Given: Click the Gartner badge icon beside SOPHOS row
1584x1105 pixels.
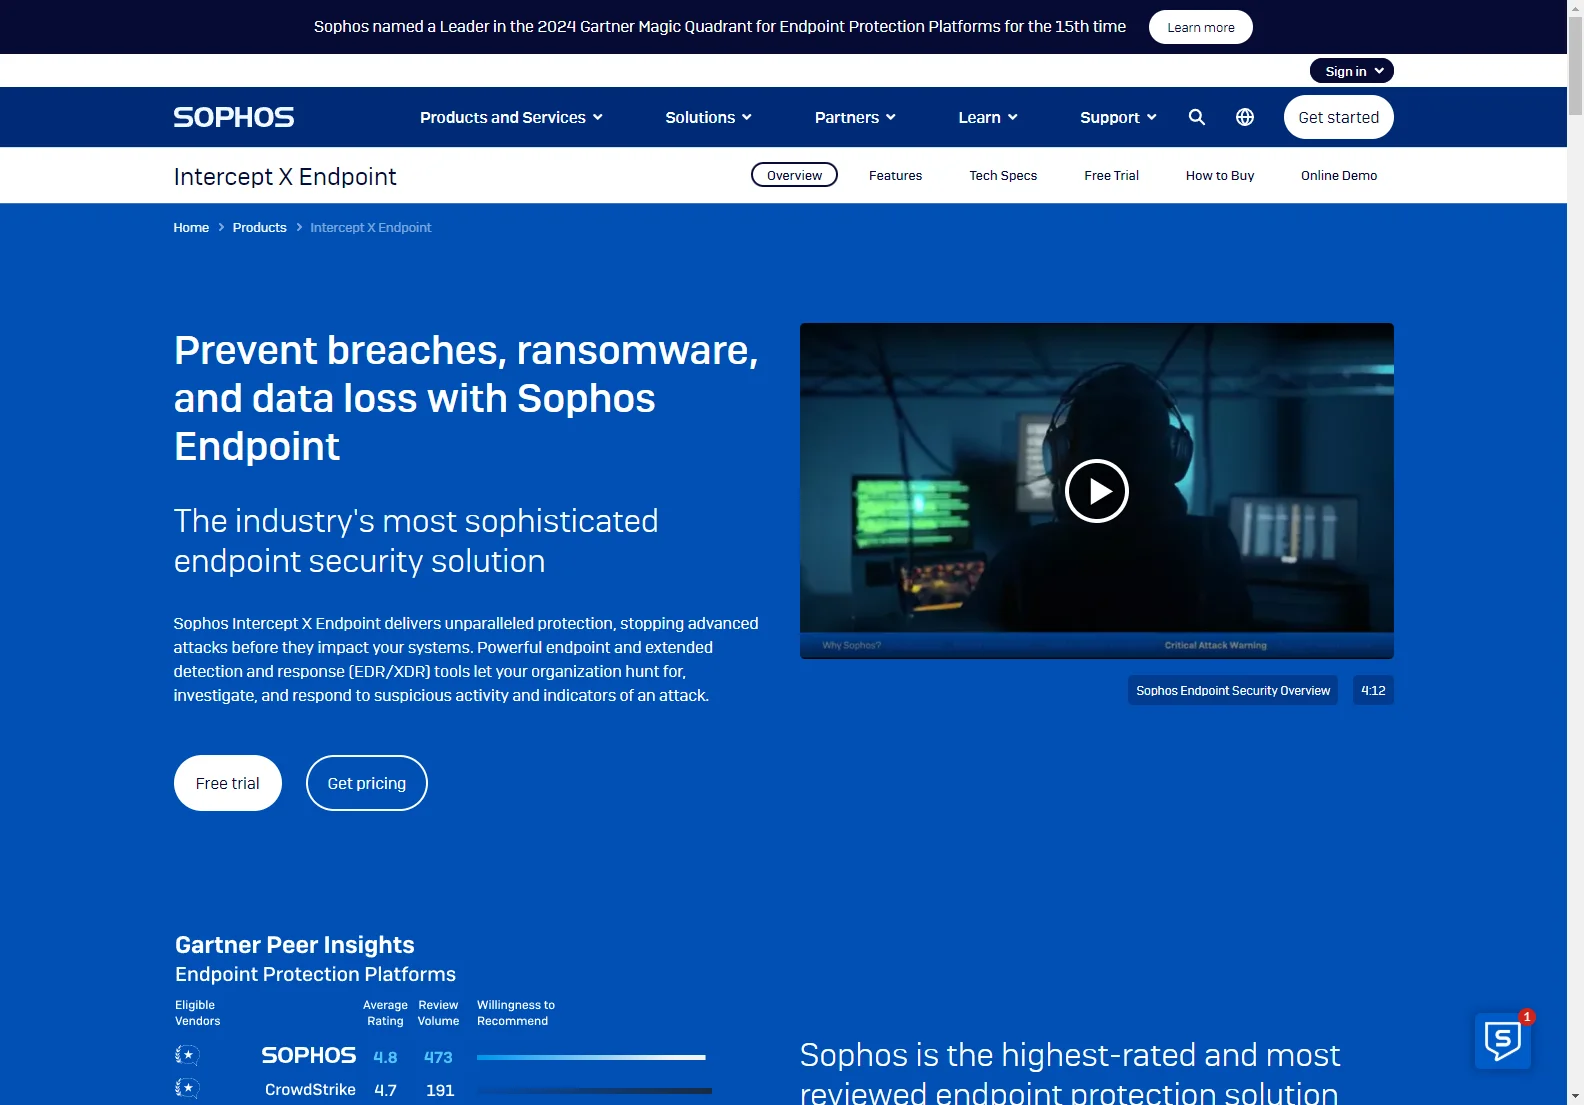Looking at the screenshot, I should point(187,1055).
